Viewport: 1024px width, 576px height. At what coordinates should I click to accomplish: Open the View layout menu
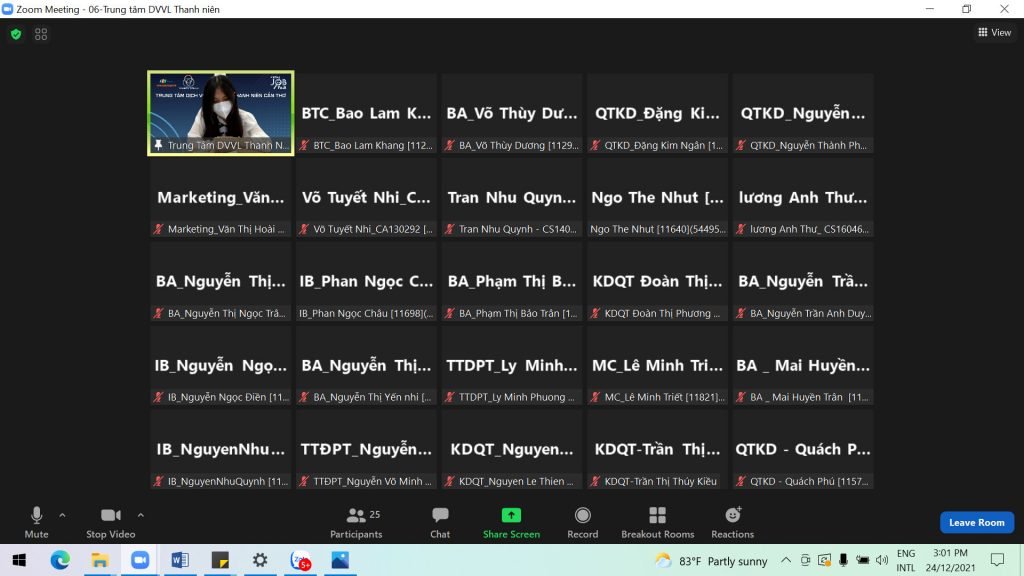coord(994,33)
